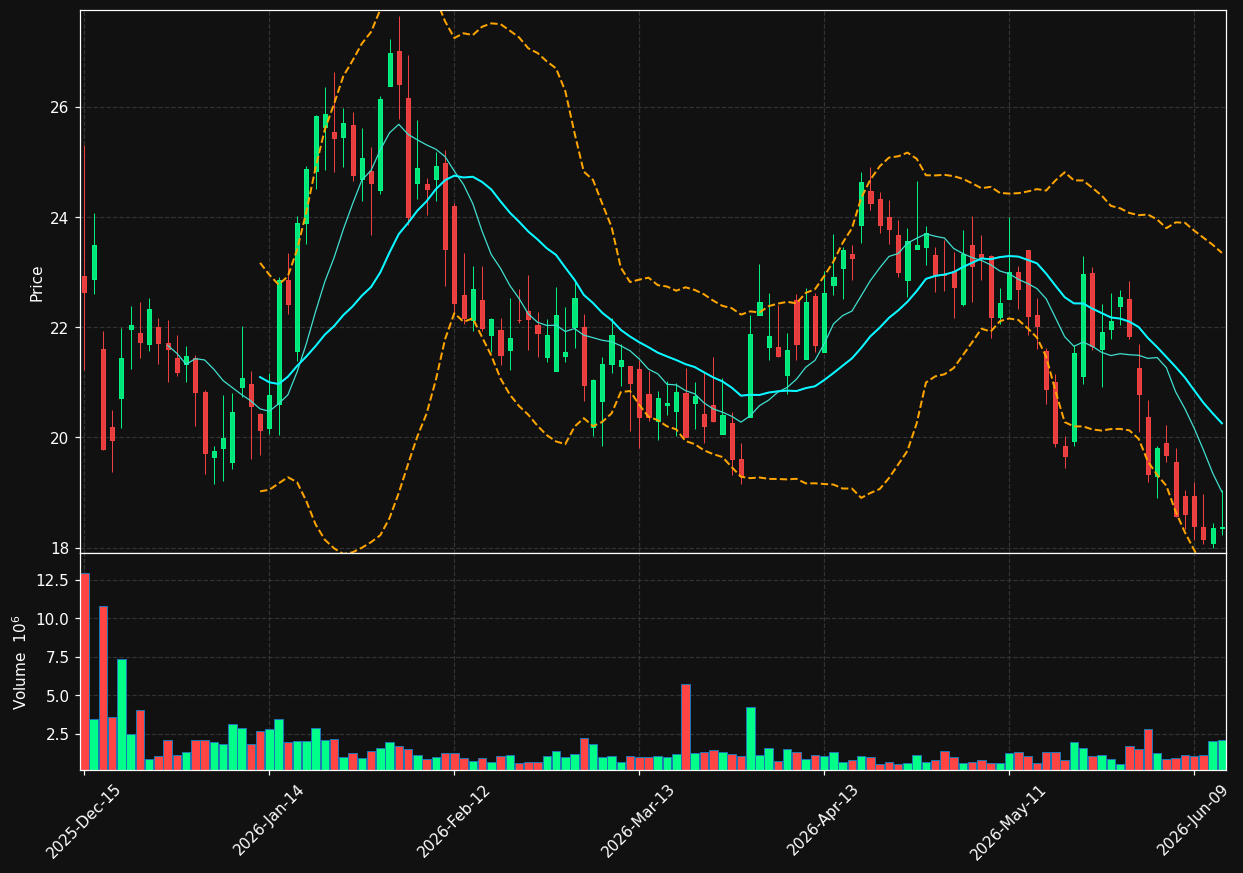Click the Volume axis title
Screen dimensions: 1243x873
click(20, 662)
